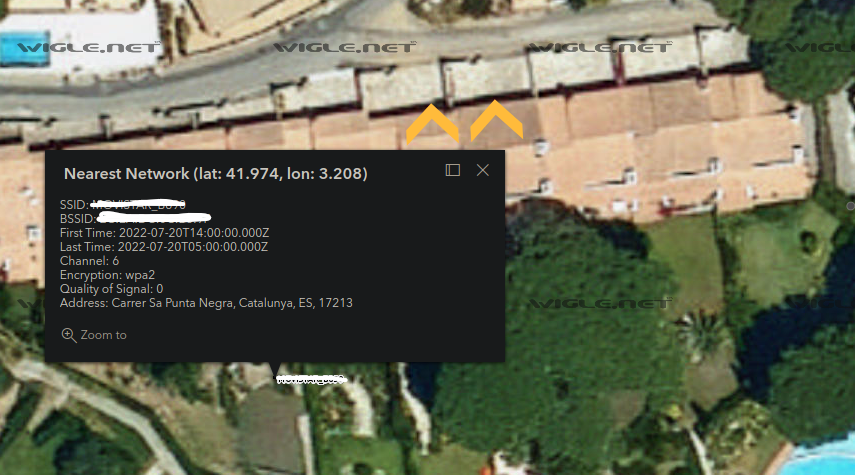The width and height of the screenshot is (855, 475).
Task: Click the grey dot marker at right edge
Action: tap(851, 206)
